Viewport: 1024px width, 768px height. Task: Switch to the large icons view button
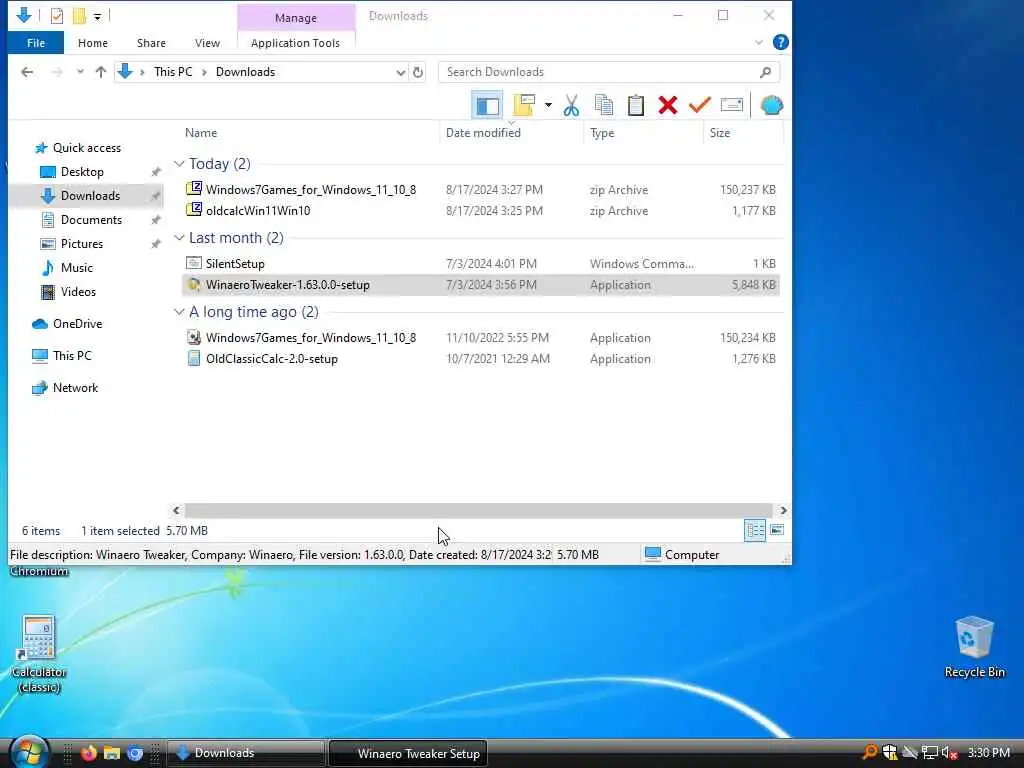tap(776, 530)
